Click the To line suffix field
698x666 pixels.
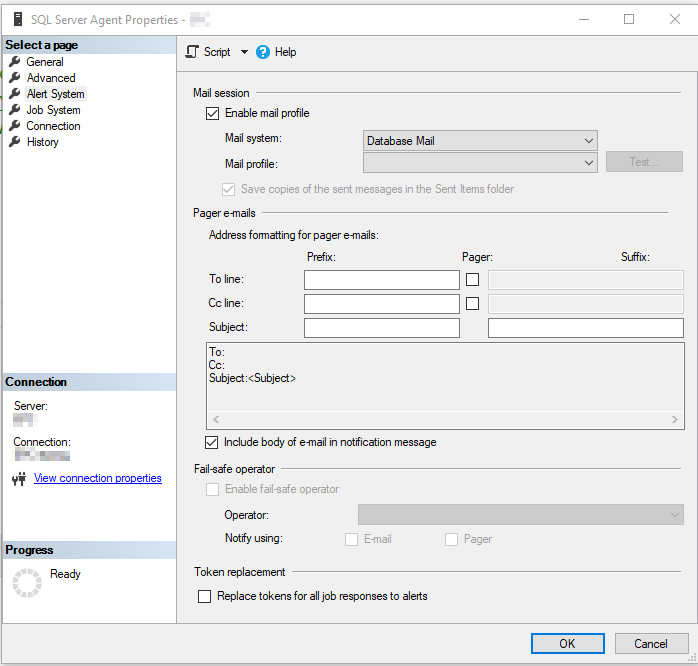[x=586, y=280]
